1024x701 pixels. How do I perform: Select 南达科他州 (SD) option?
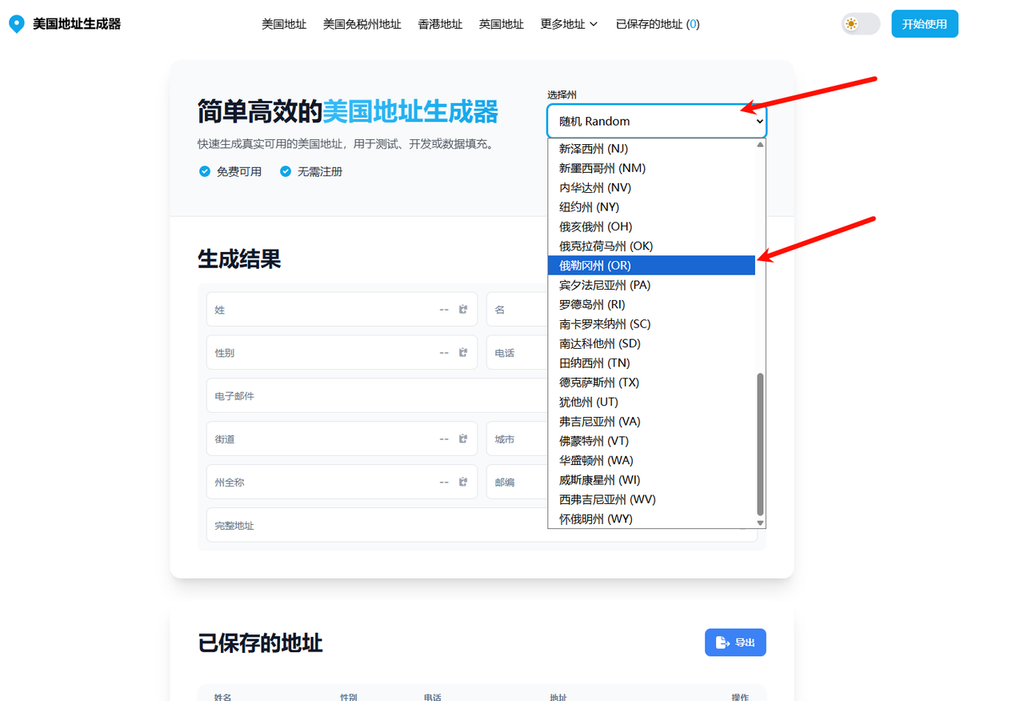[651, 344]
